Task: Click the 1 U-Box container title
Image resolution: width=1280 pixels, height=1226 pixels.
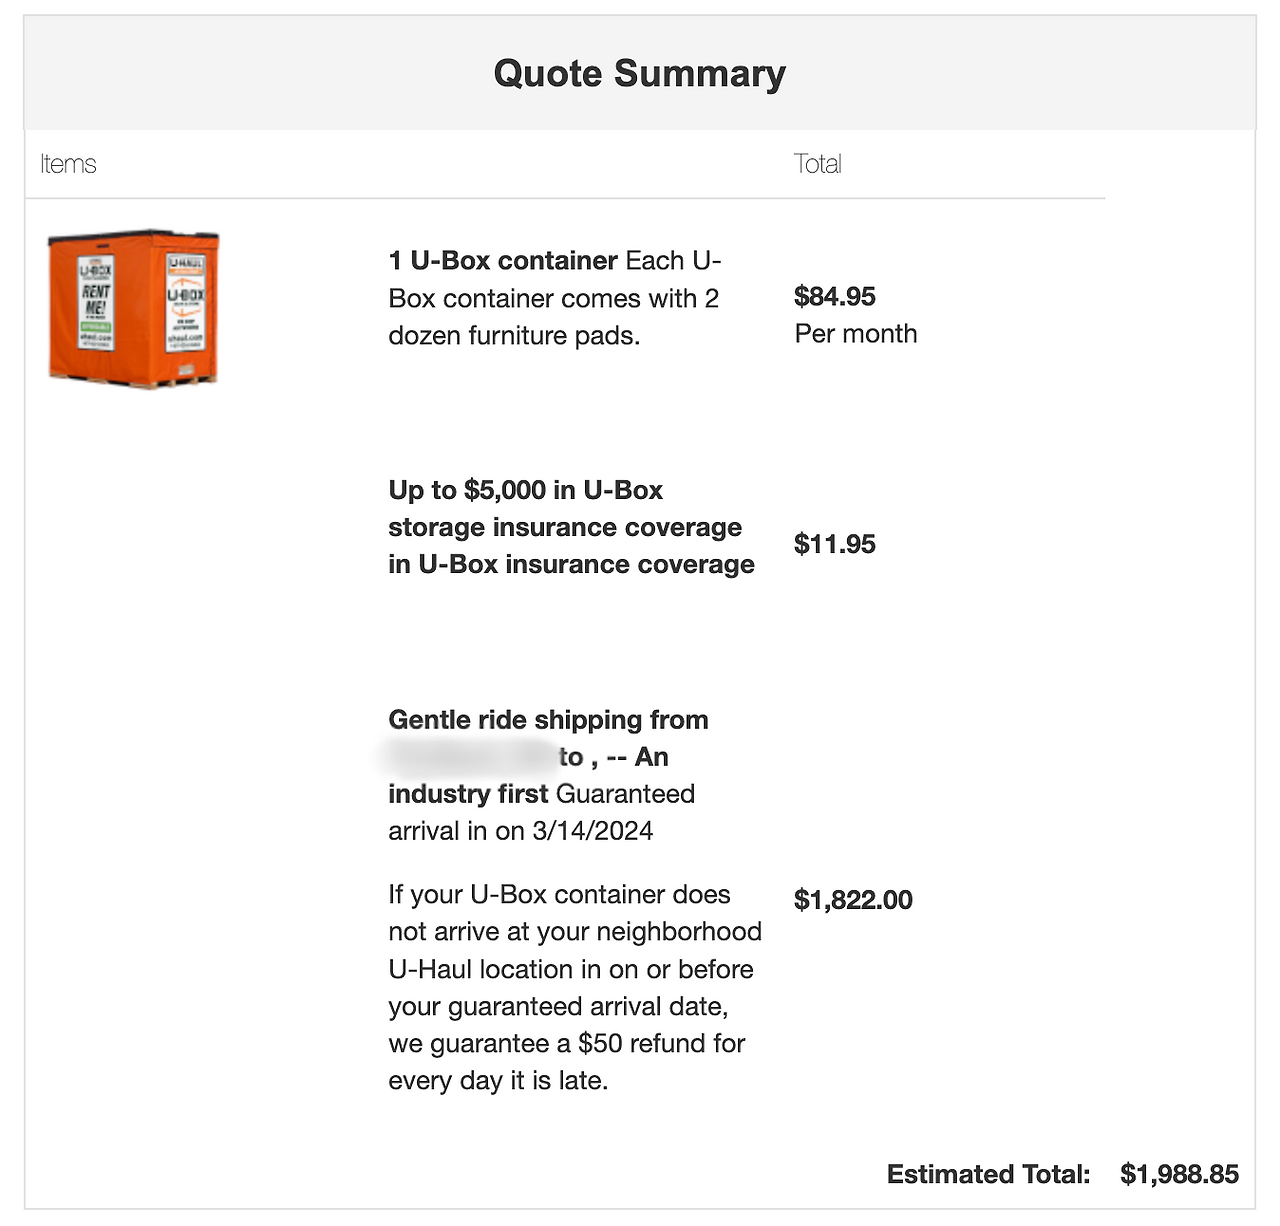Action: coord(502,261)
